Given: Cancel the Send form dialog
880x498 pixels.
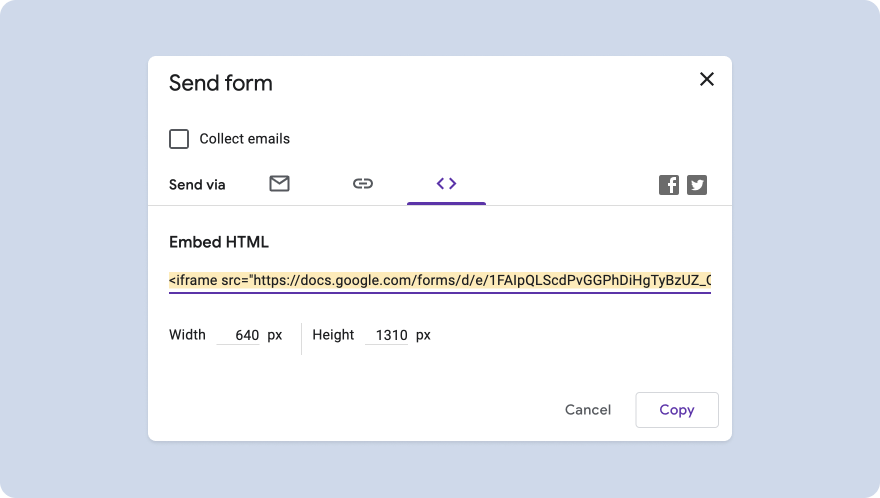Looking at the screenshot, I should [x=588, y=410].
